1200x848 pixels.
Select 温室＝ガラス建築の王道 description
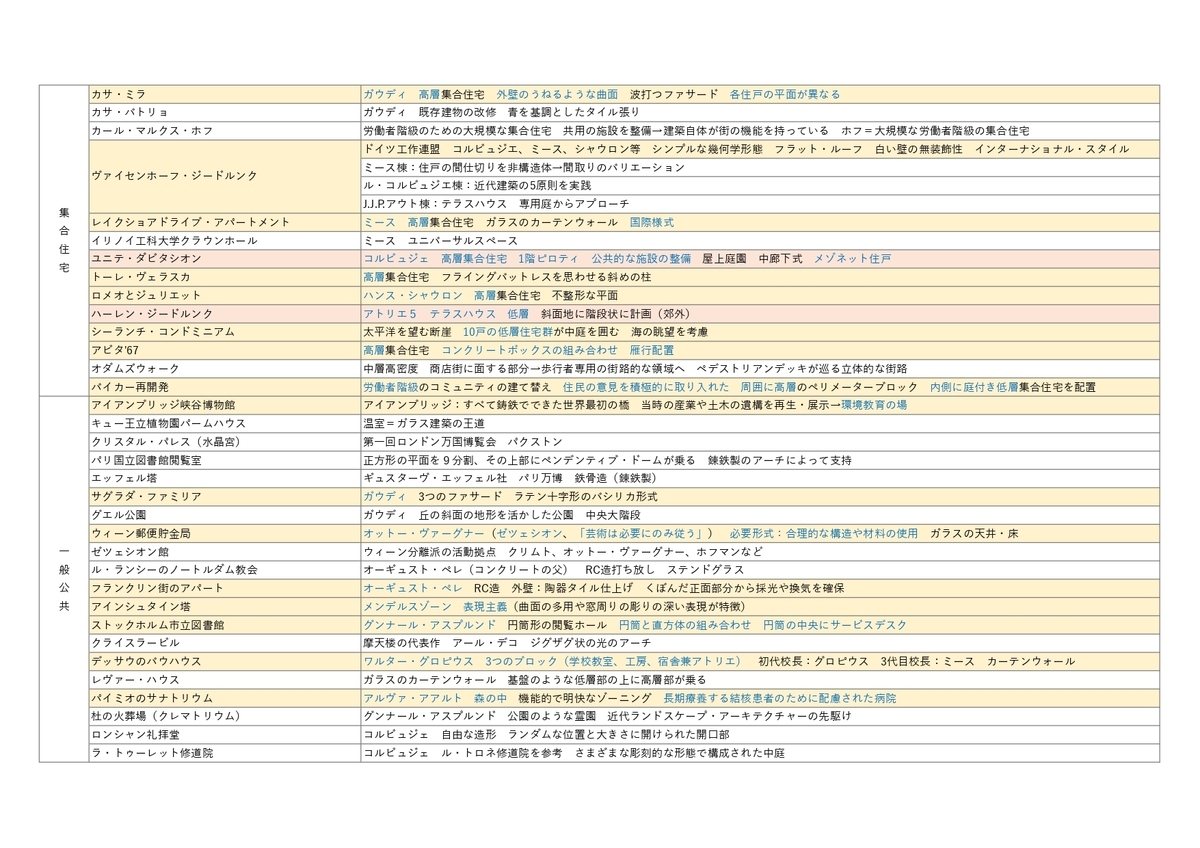point(760,423)
